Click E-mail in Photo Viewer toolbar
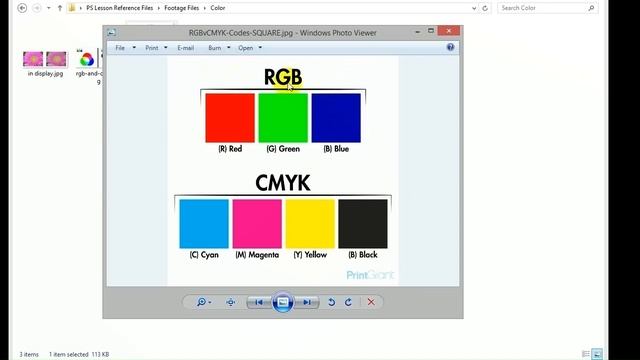This screenshot has width=640, height=360. [x=186, y=48]
